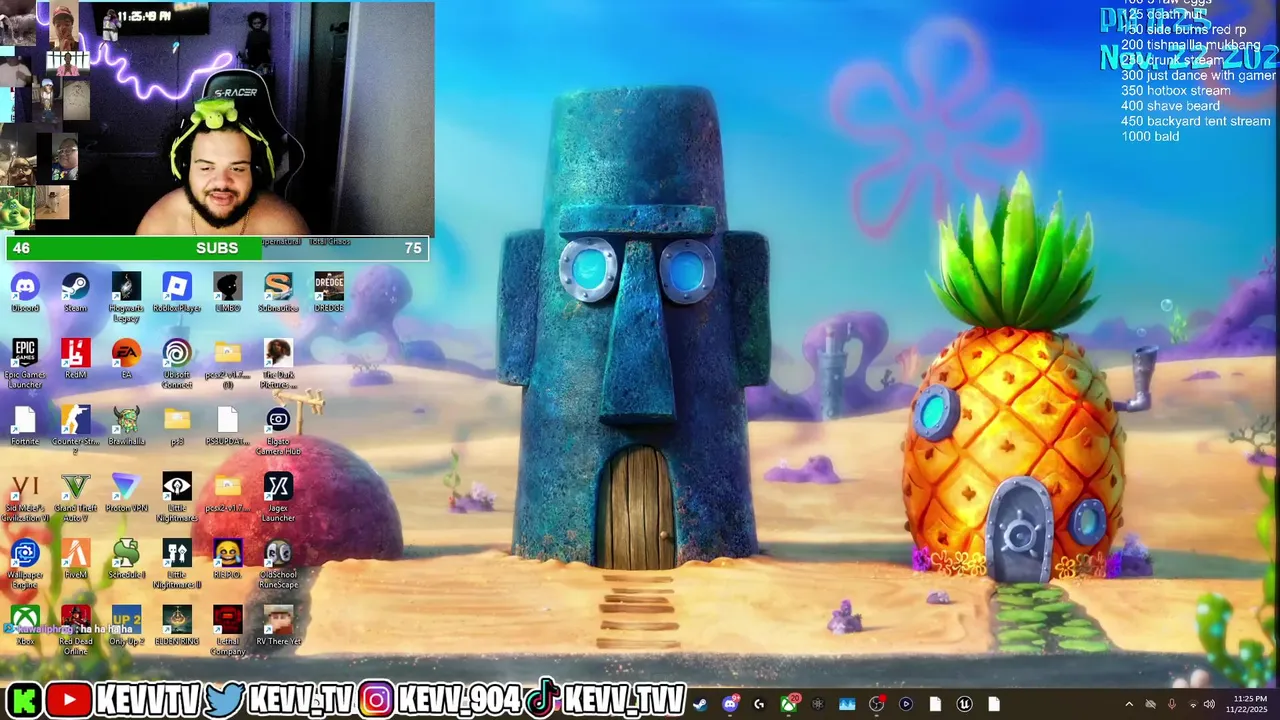Select the RedM desktop icon
The height and width of the screenshot is (720, 1280).
click(76, 359)
